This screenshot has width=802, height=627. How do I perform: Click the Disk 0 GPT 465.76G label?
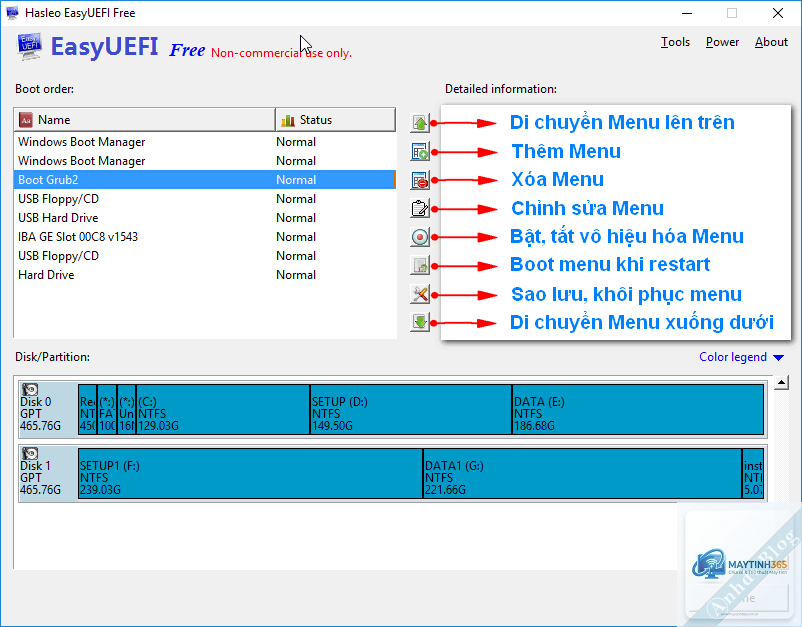(41, 413)
